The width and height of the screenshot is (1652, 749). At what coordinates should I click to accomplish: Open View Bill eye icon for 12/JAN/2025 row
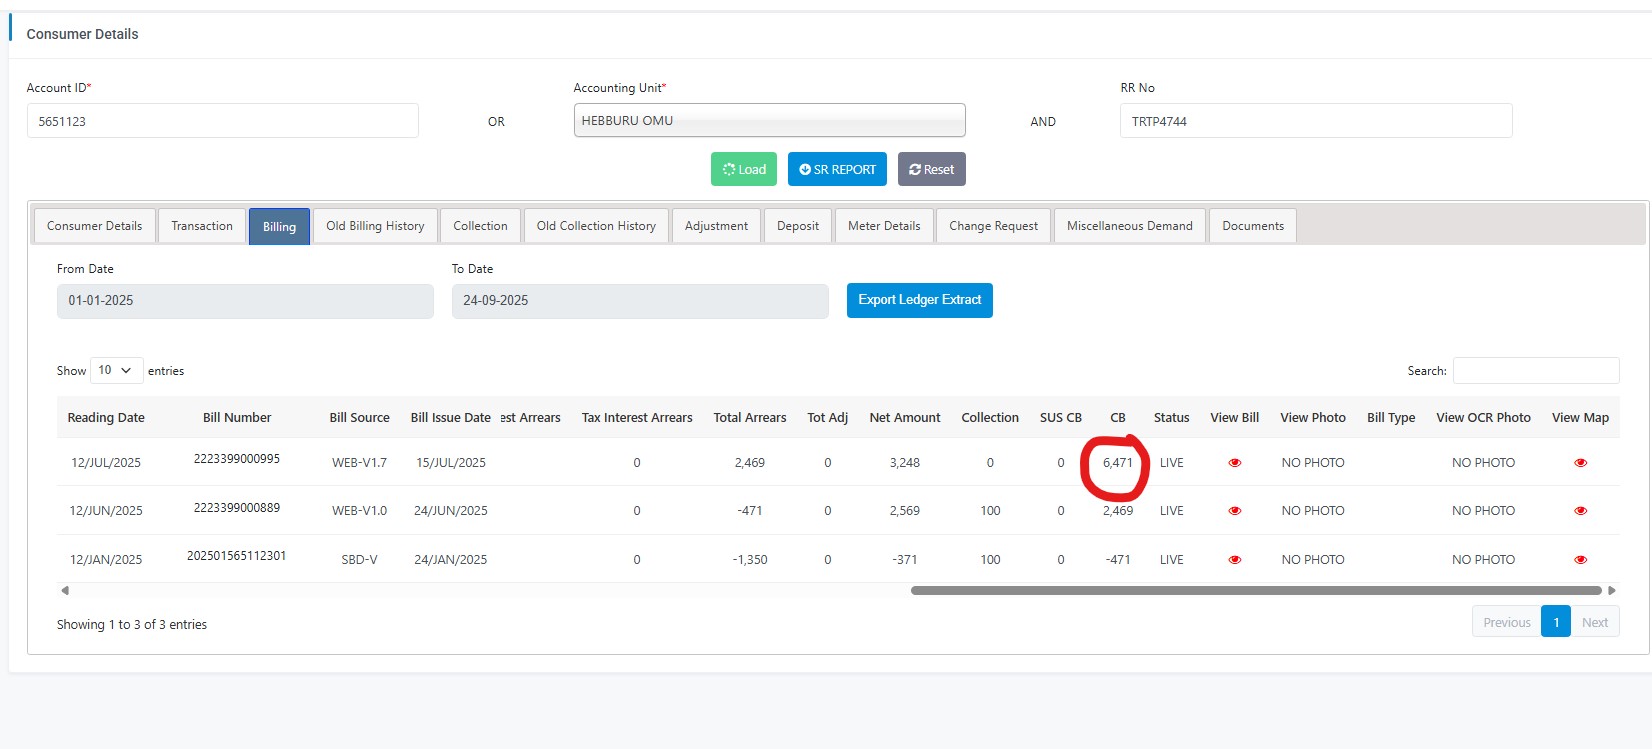[1234, 560]
